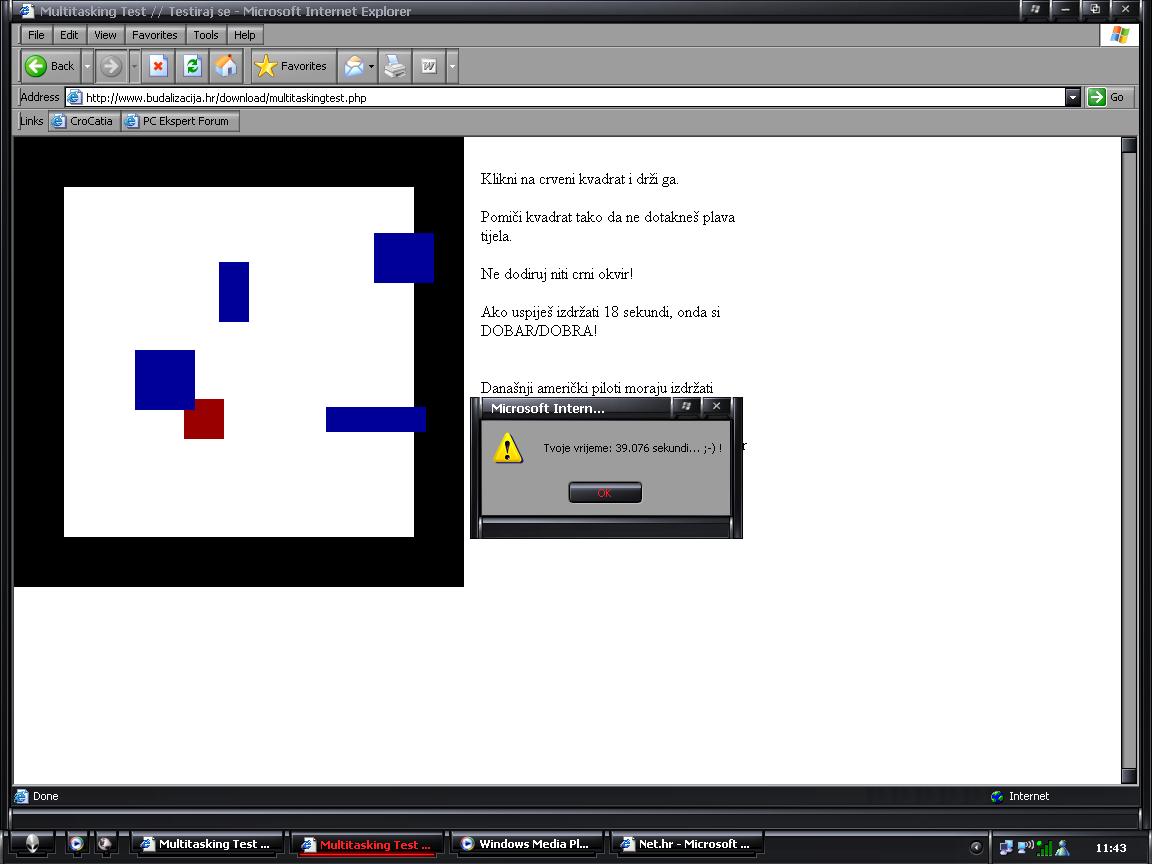The image size is (1152, 864).
Task: Open the address bar dropdown arrow
Action: (1073, 97)
